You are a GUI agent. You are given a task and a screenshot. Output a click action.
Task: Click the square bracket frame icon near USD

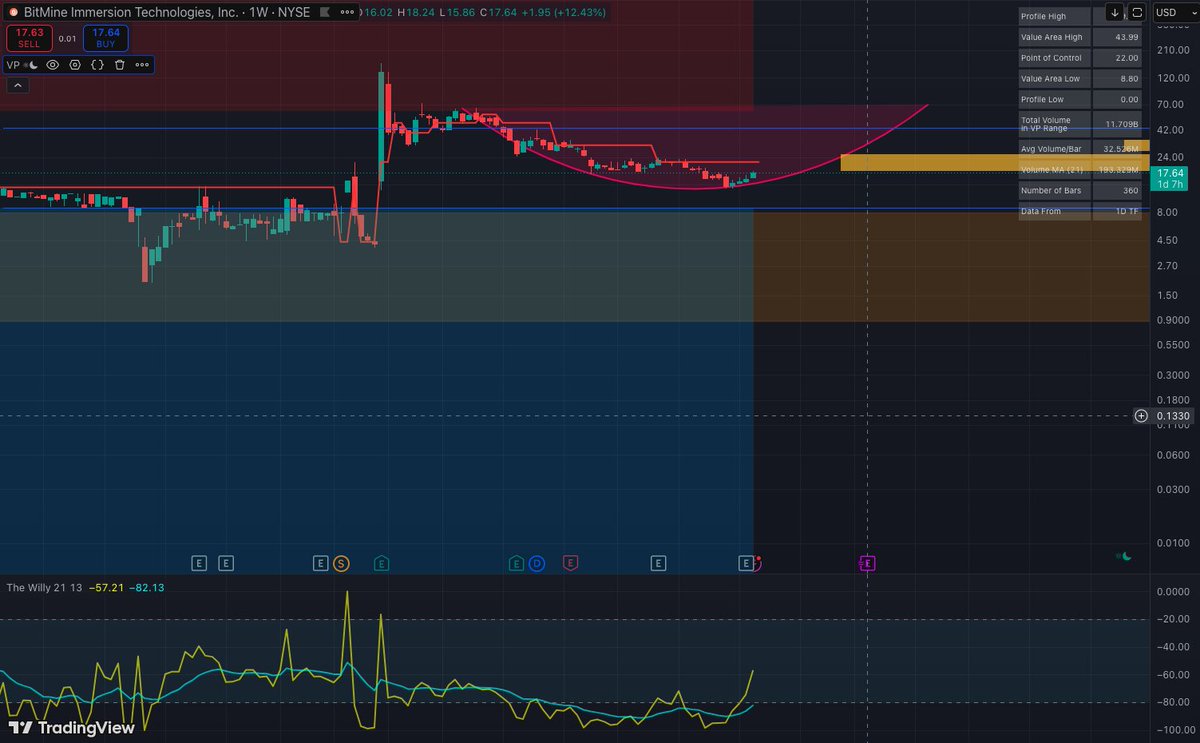pyautogui.click(x=1138, y=13)
